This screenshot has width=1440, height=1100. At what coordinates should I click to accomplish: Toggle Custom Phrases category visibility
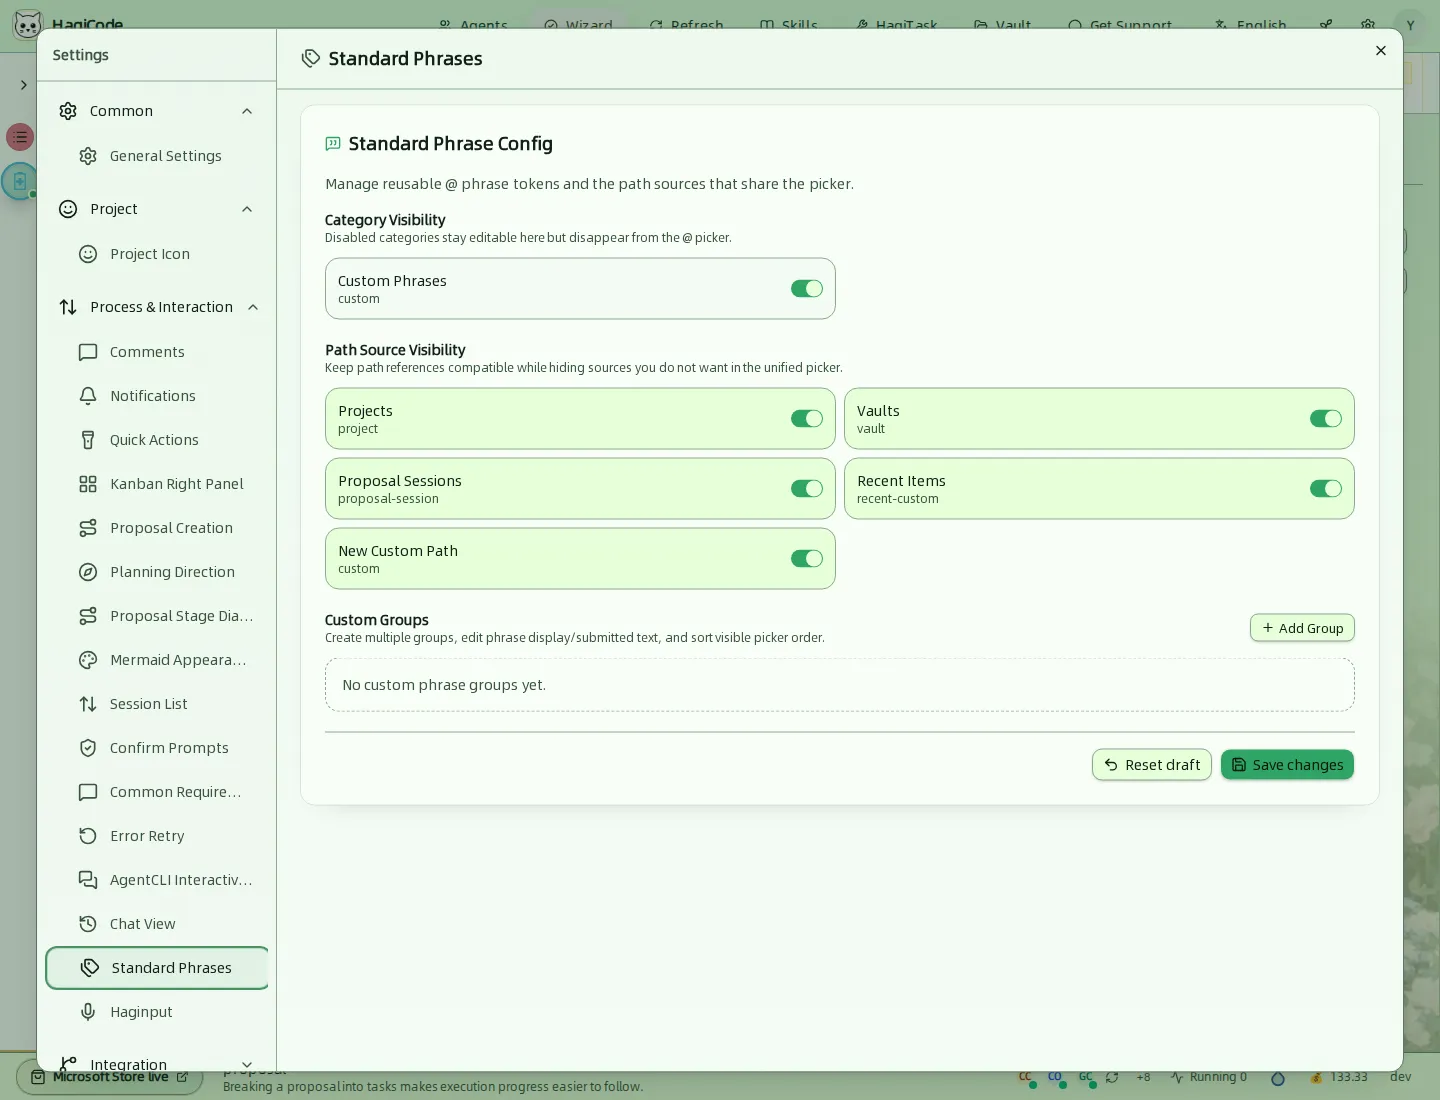click(807, 289)
